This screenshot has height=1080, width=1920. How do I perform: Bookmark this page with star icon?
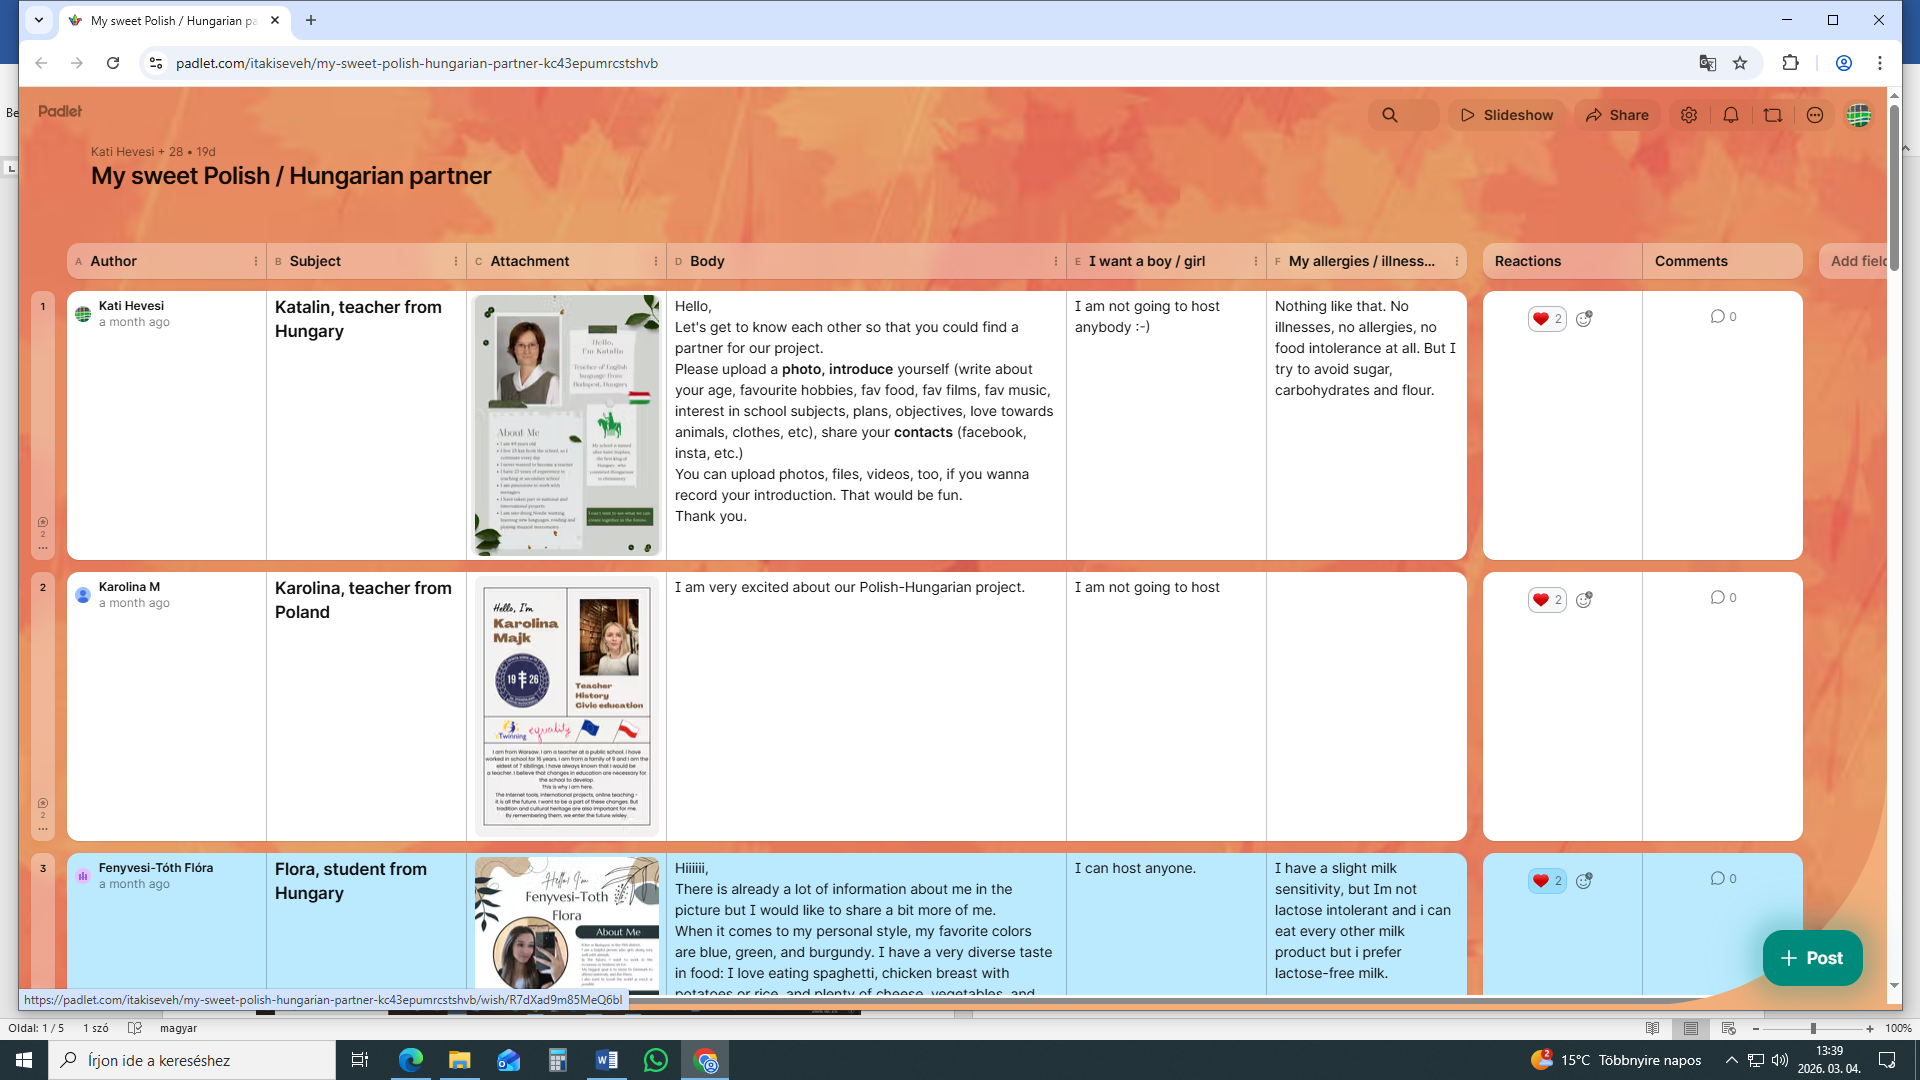coord(1740,63)
